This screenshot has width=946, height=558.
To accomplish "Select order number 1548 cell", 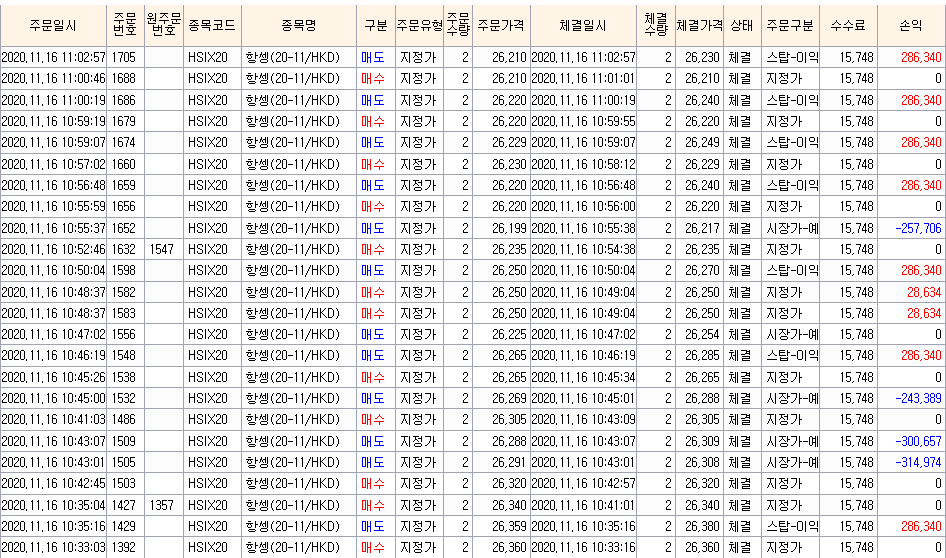I will click(124, 355).
